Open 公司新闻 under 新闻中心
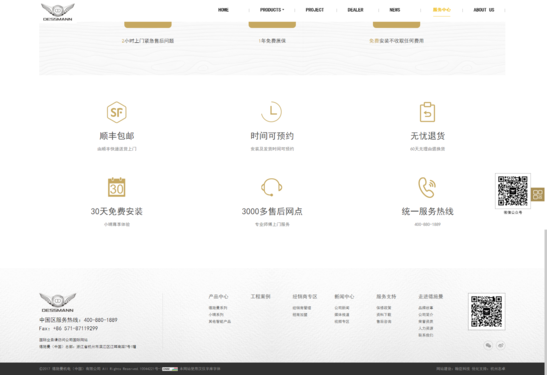 [342, 308]
